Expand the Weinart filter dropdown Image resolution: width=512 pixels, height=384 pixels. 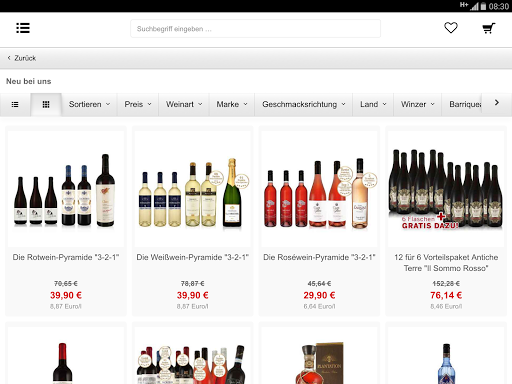tap(184, 105)
